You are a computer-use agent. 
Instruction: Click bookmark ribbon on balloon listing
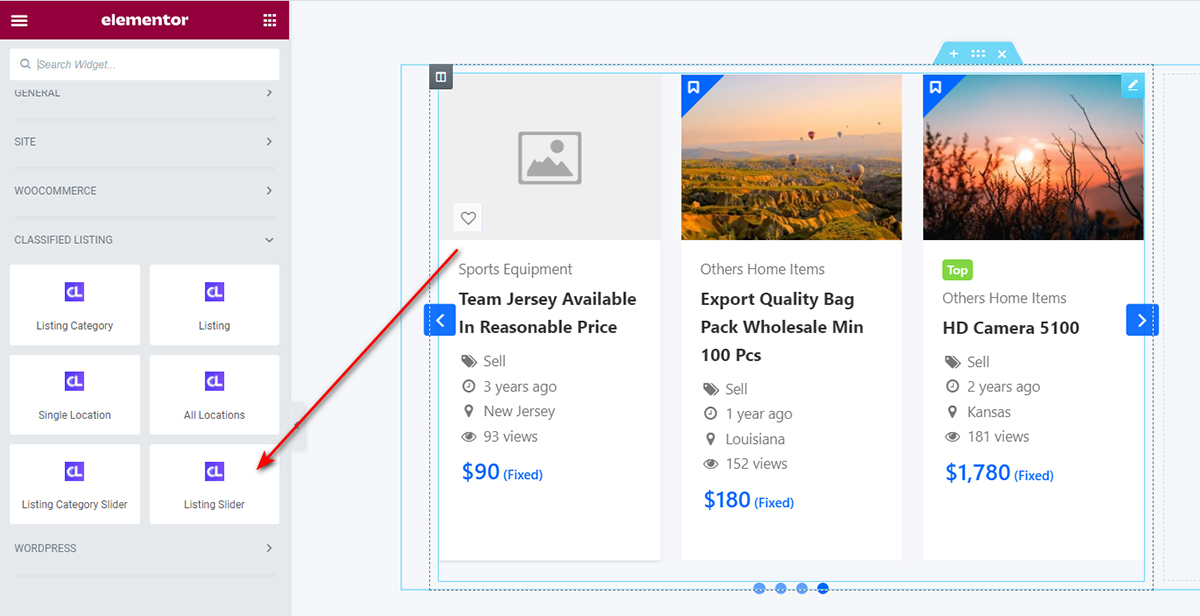point(693,87)
